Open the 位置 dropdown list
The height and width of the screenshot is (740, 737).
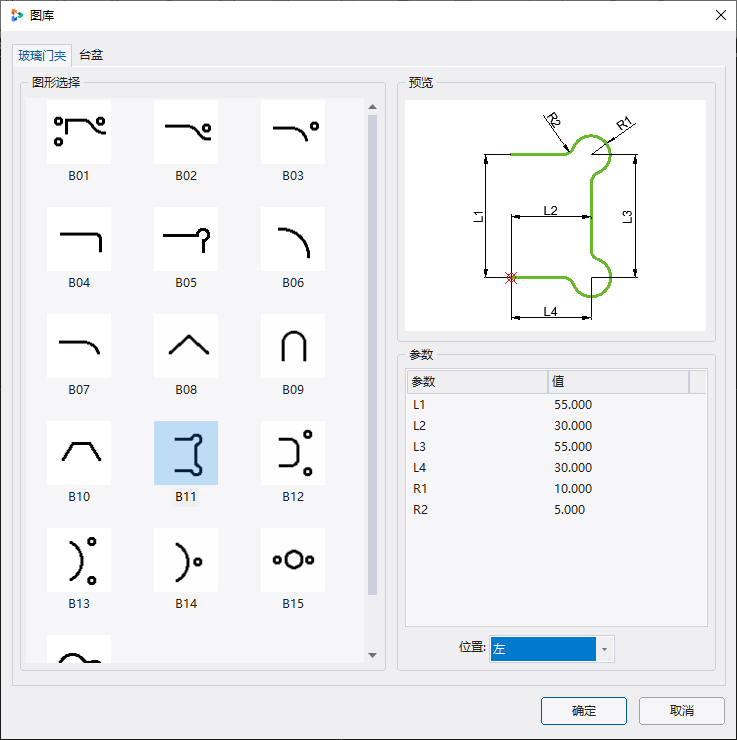[604, 649]
